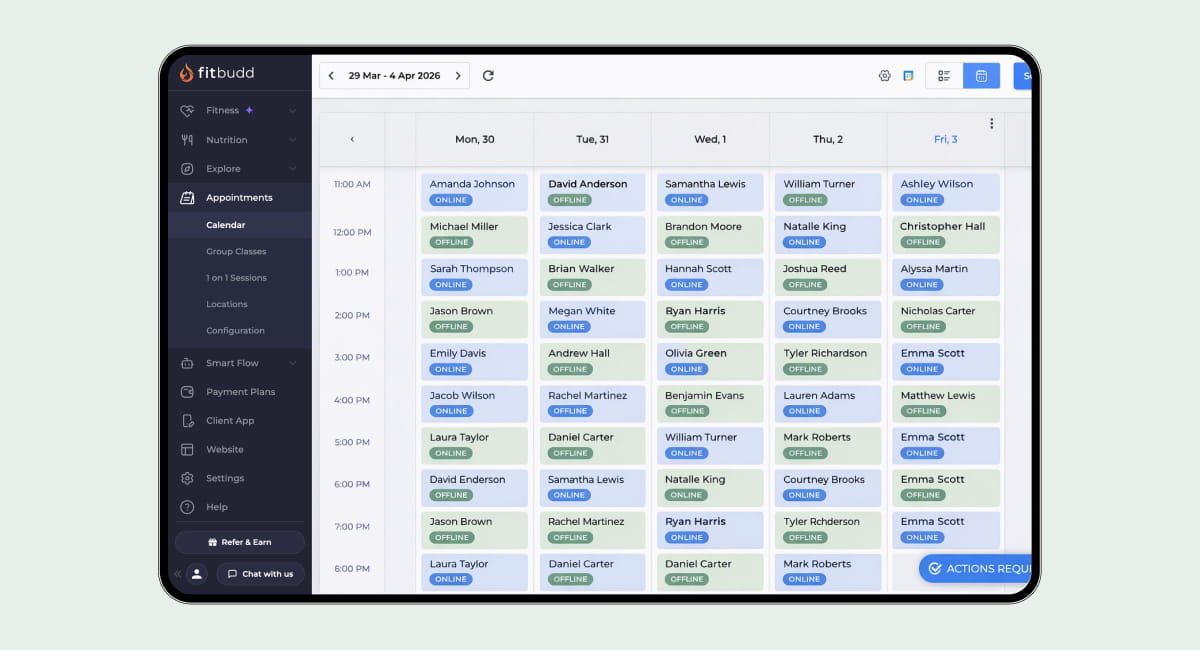Viewport: 1200px width, 650px height.
Task: Expand the Smart Flow menu chevron
Action: [x=292, y=363]
